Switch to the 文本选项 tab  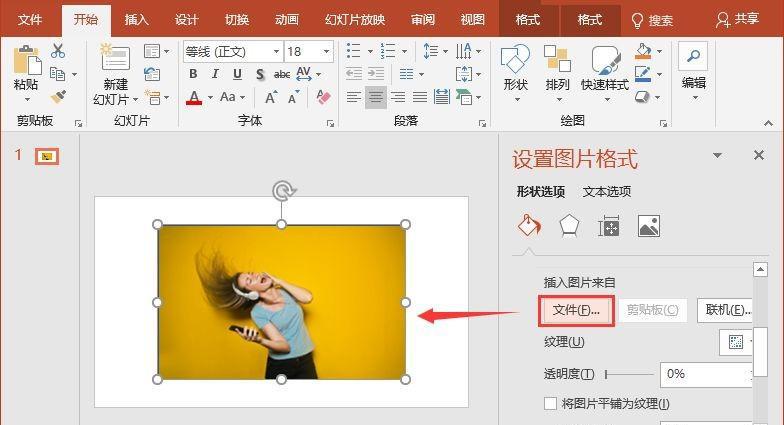coord(606,192)
